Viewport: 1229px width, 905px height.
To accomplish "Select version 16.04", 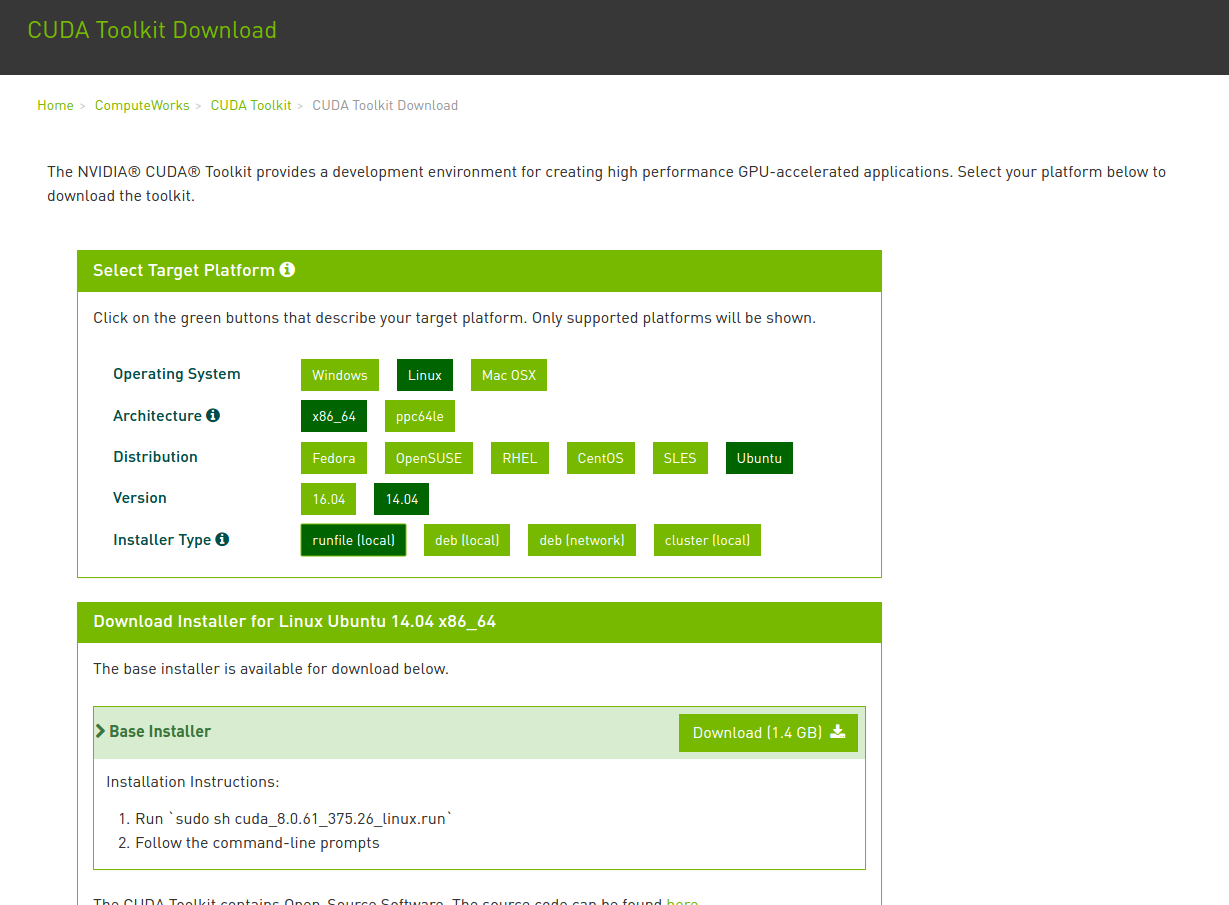I will pos(329,499).
